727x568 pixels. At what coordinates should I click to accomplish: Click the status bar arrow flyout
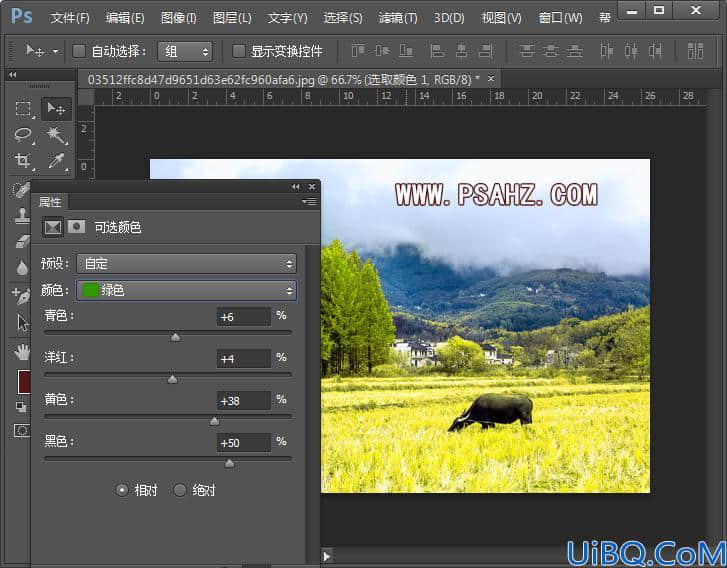pyautogui.click(x=326, y=556)
